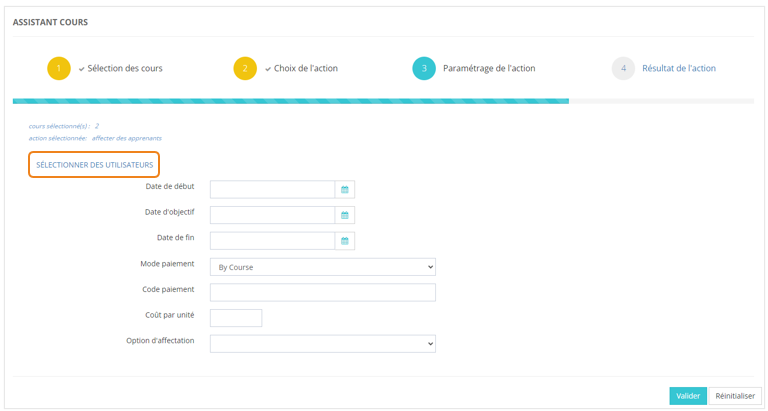Go to Choix de l'action step
This screenshot has width=768, height=411.
pyautogui.click(x=305, y=69)
